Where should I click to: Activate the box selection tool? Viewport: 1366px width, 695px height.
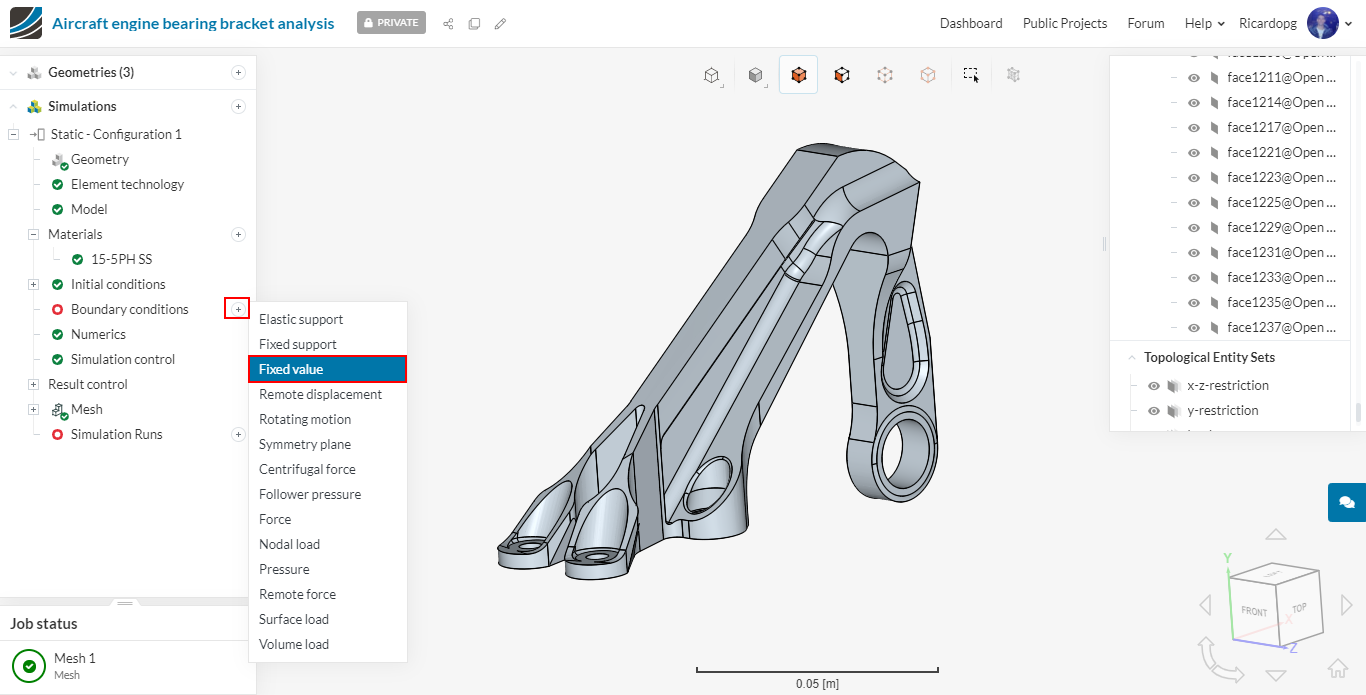coord(970,75)
